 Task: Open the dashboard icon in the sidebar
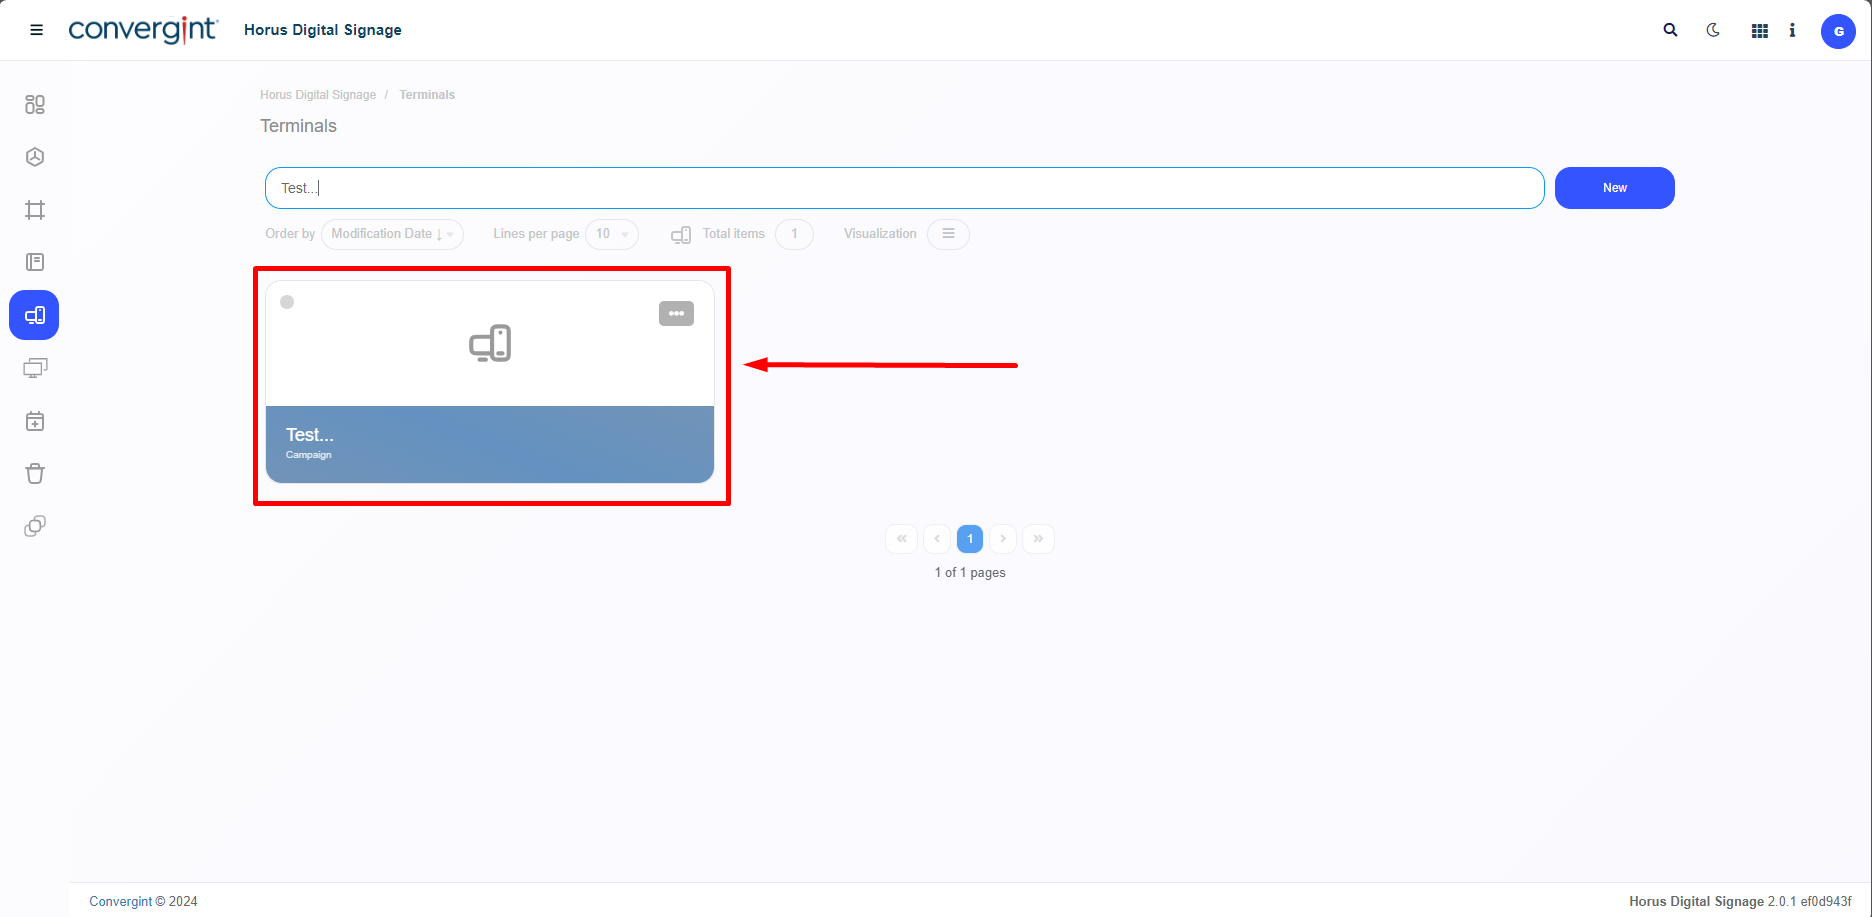tap(35, 105)
